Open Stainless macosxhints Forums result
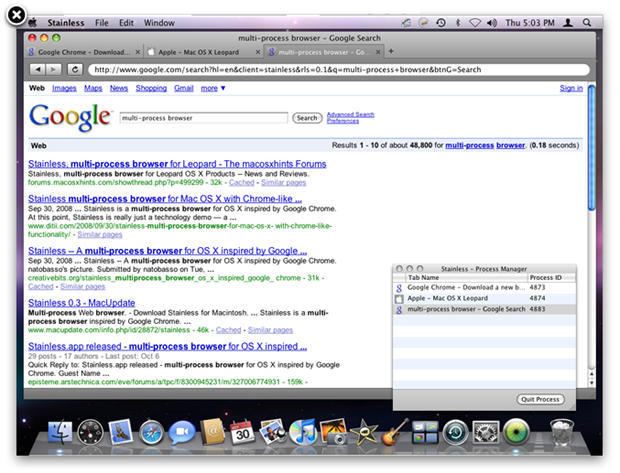This screenshot has width=620, height=473. pos(177,164)
